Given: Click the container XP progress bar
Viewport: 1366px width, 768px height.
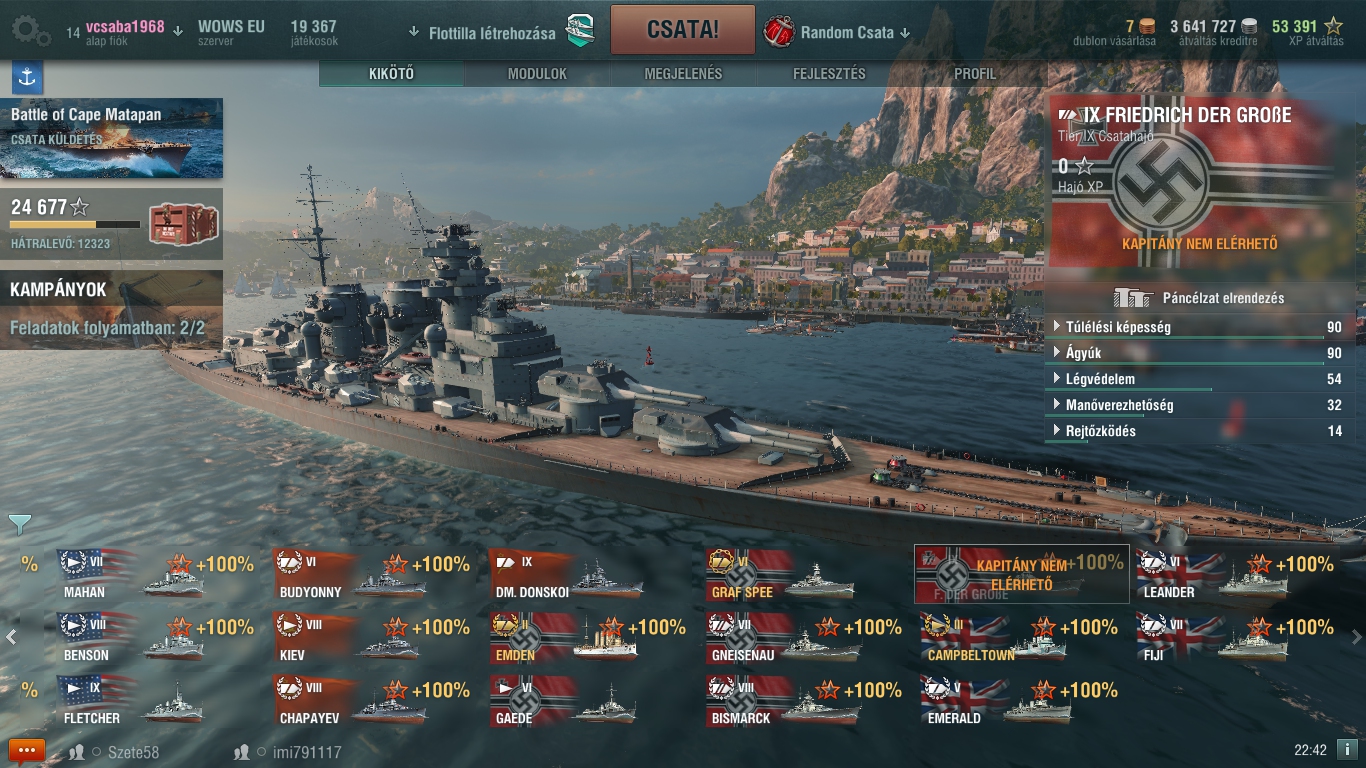Looking at the screenshot, I should [x=75, y=225].
